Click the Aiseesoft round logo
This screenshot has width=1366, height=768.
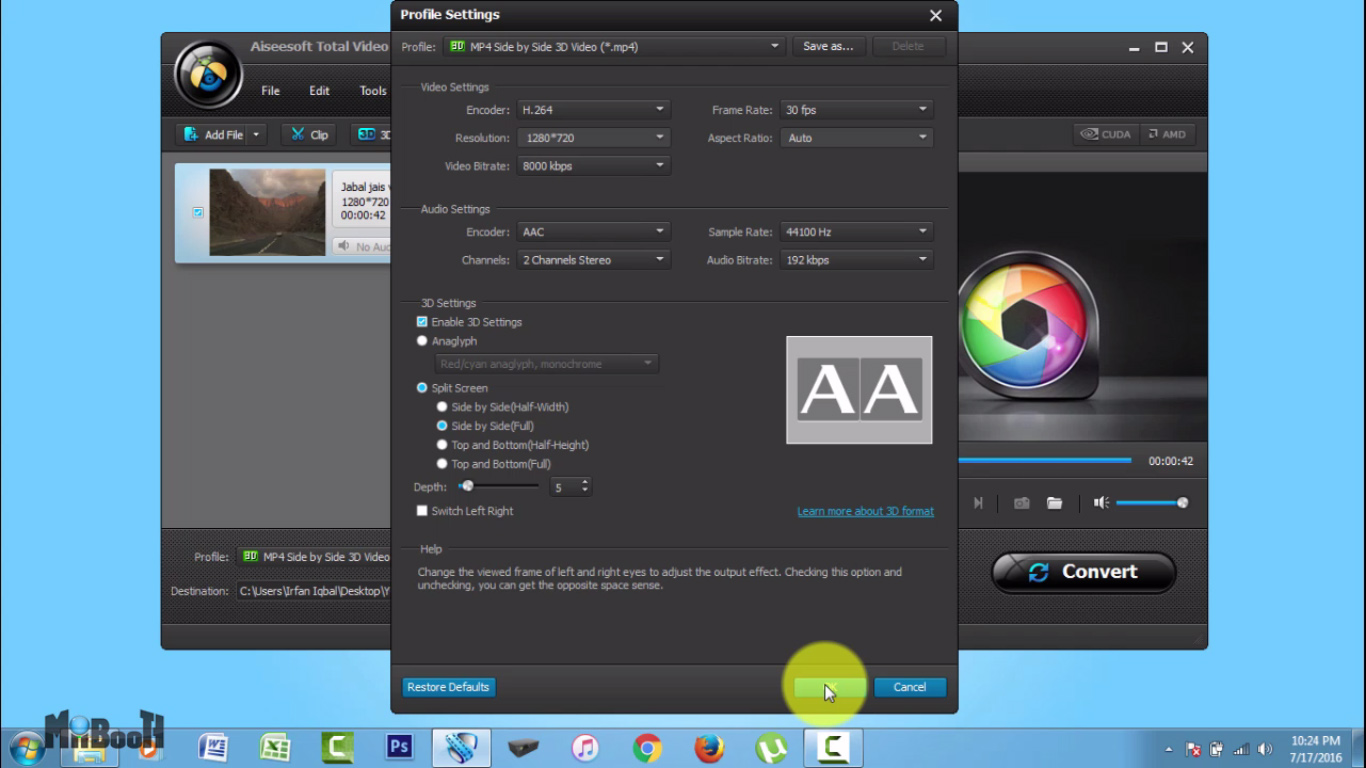[208, 74]
